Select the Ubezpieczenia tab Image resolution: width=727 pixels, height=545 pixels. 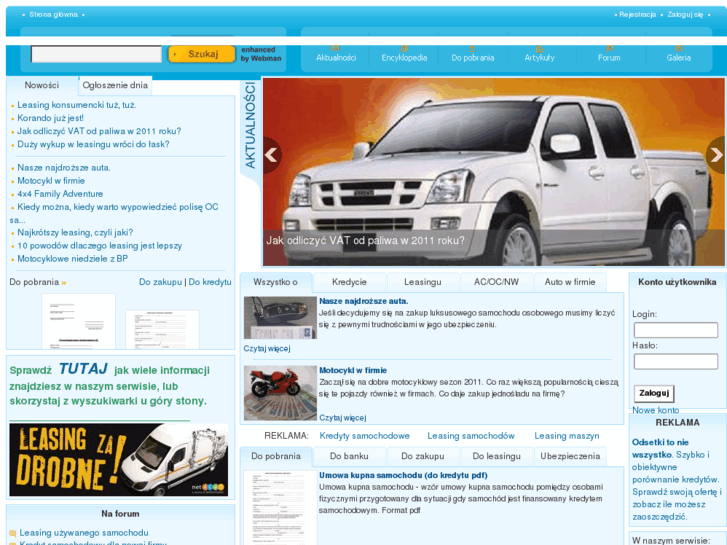pyautogui.click(x=570, y=456)
